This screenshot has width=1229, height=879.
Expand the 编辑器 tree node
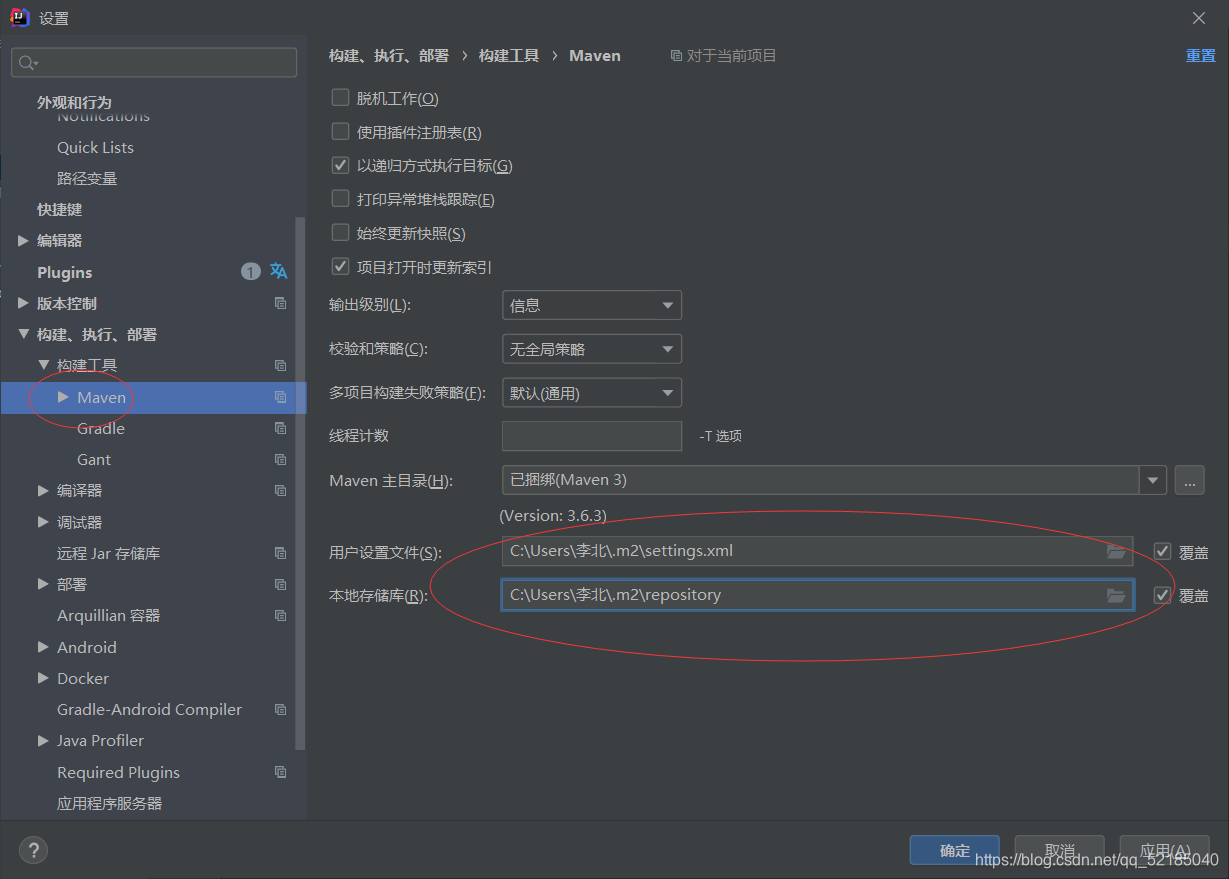[23, 240]
